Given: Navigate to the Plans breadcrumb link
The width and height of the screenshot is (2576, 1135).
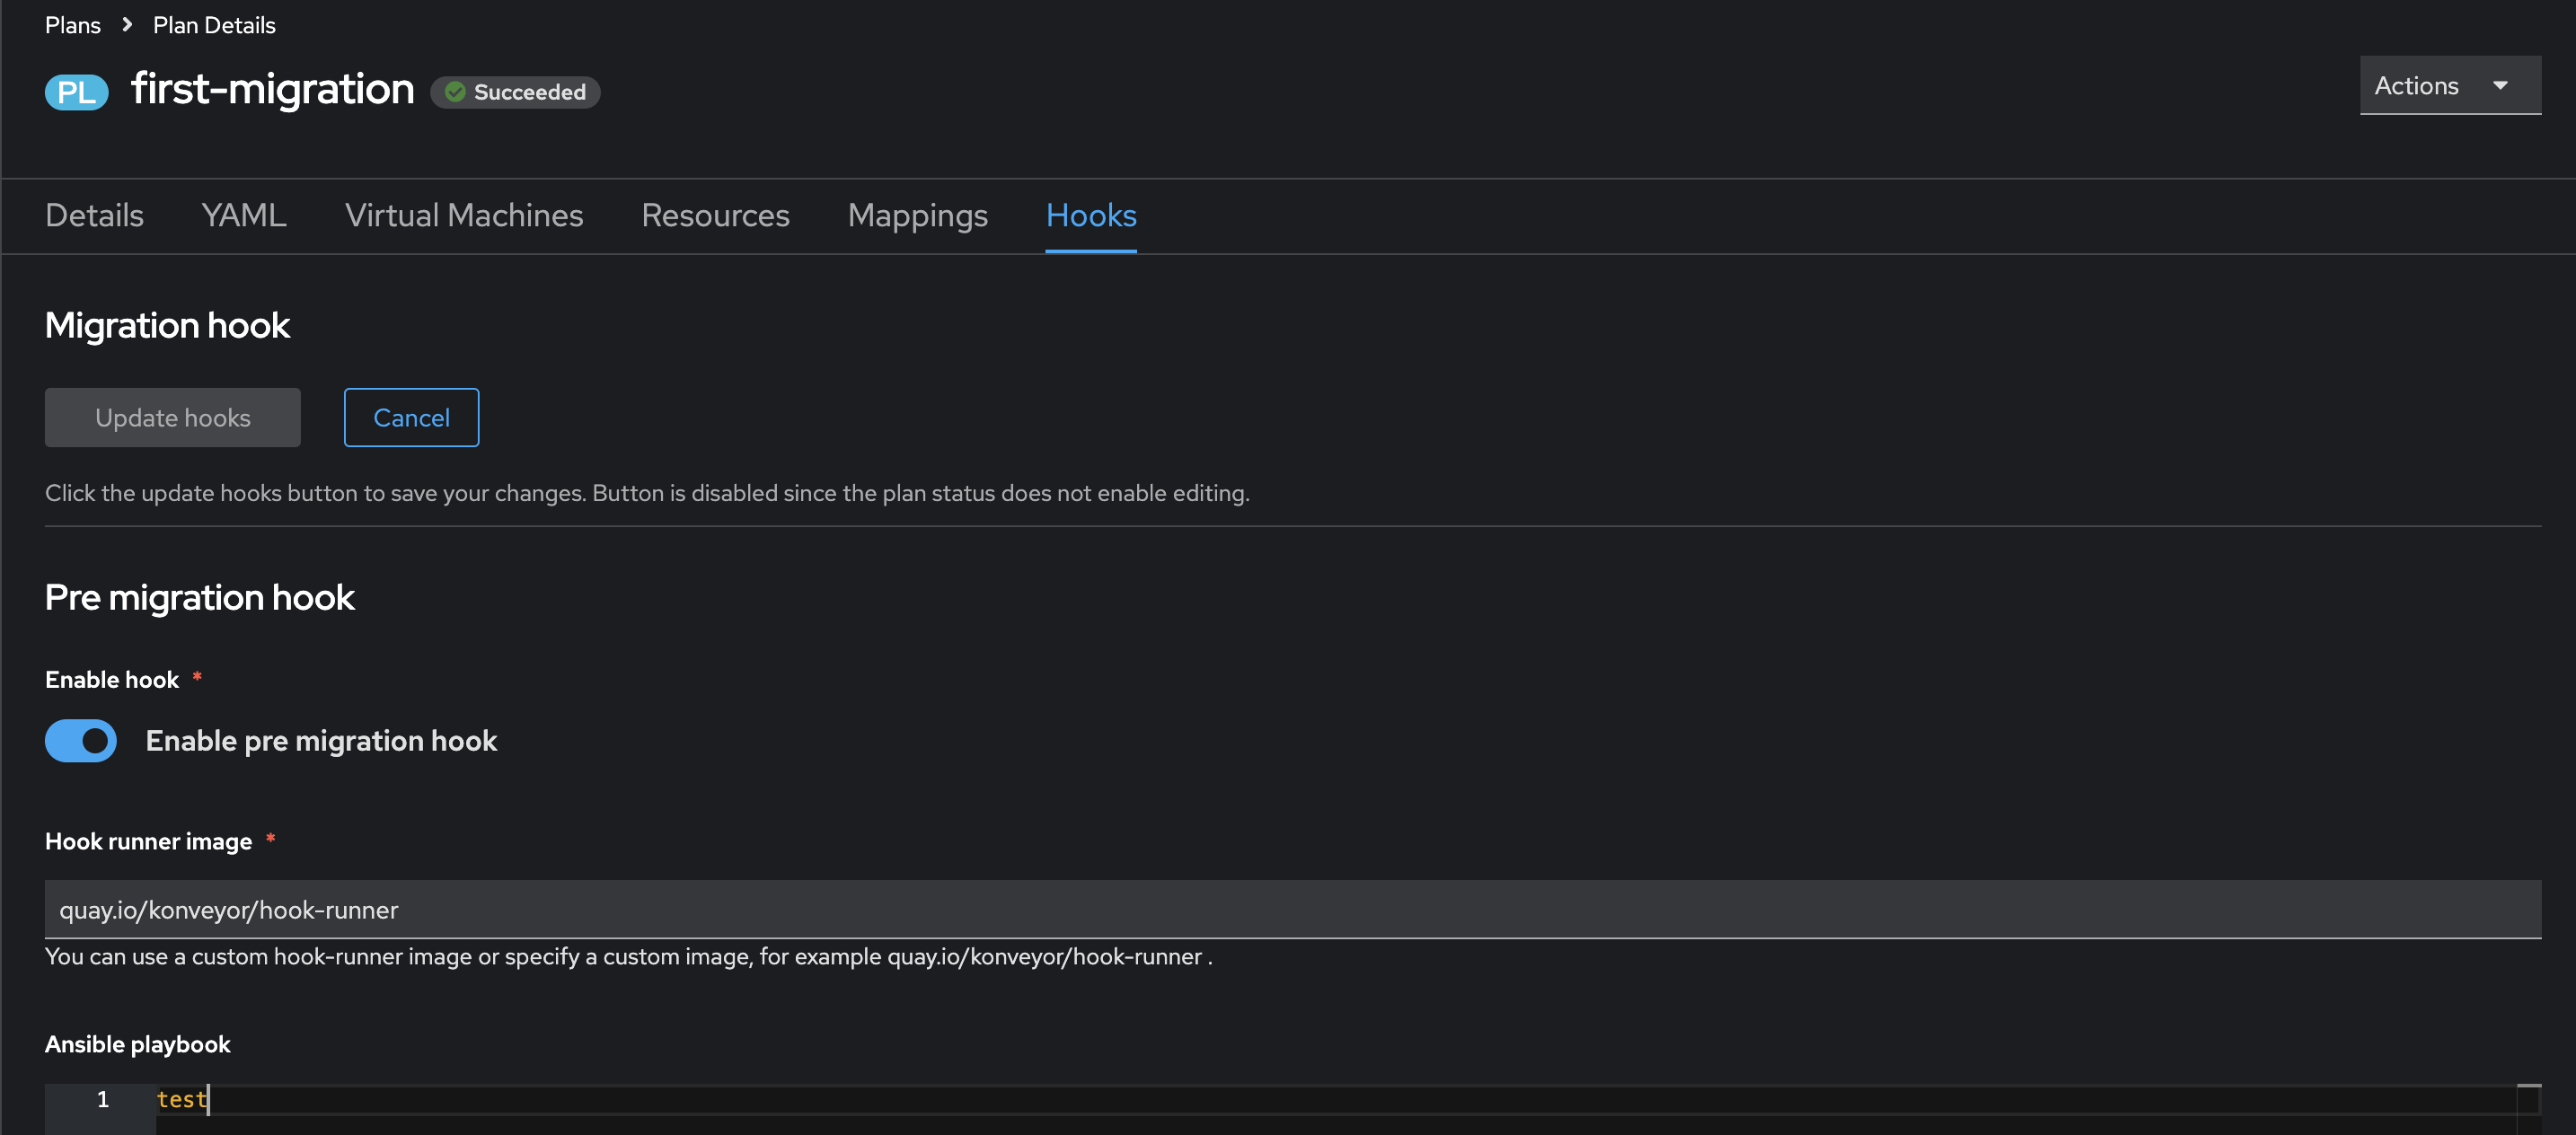Looking at the screenshot, I should tap(72, 25).
